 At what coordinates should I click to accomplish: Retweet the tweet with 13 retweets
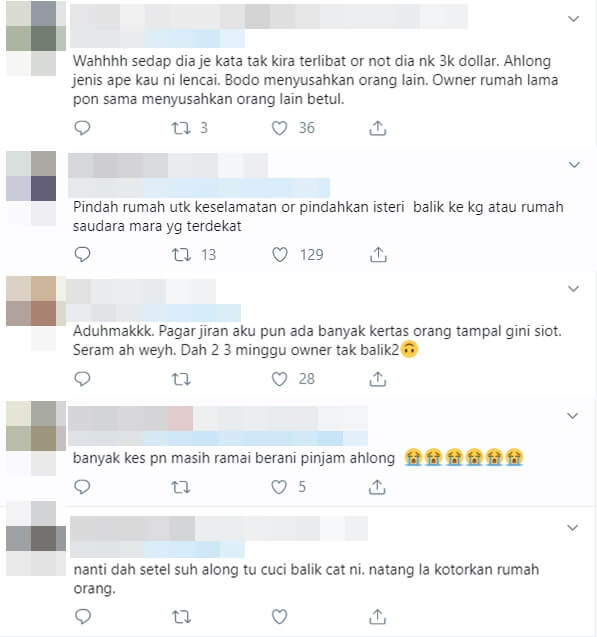181,255
